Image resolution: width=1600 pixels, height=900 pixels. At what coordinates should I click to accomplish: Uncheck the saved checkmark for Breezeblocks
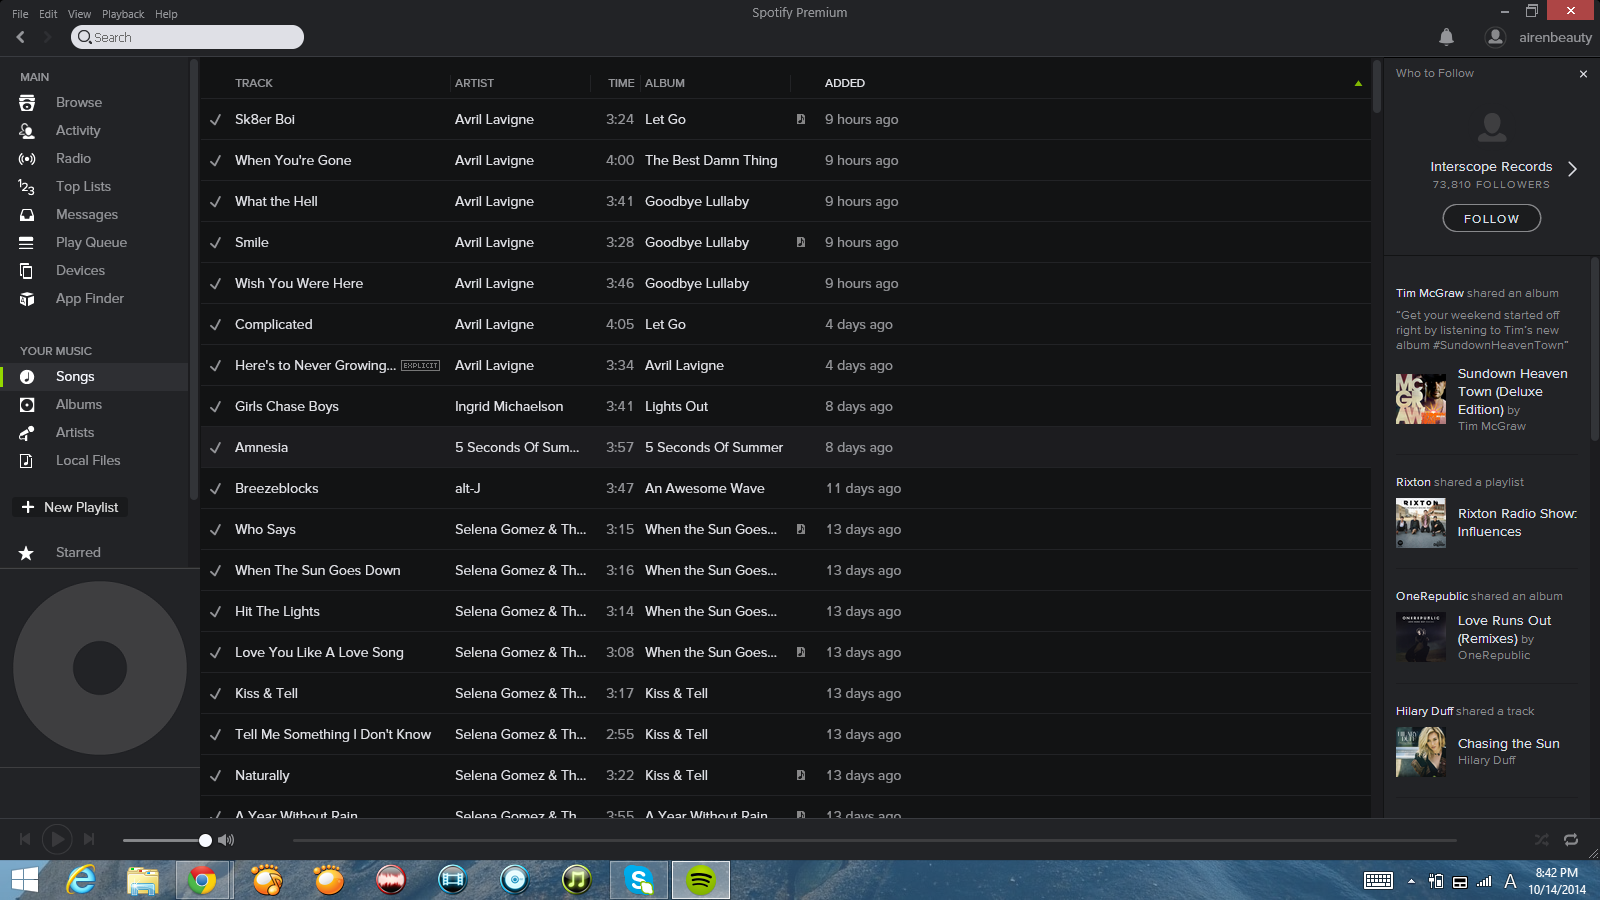click(215, 489)
